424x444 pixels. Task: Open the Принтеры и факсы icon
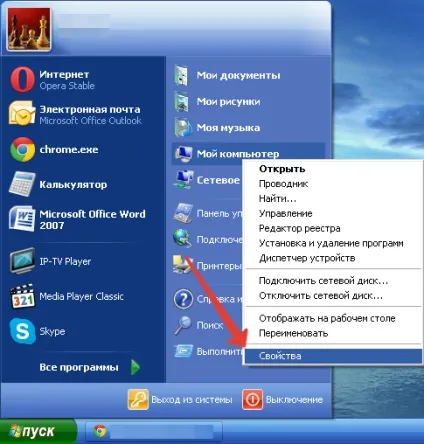pyautogui.click(x=183, y=265)
